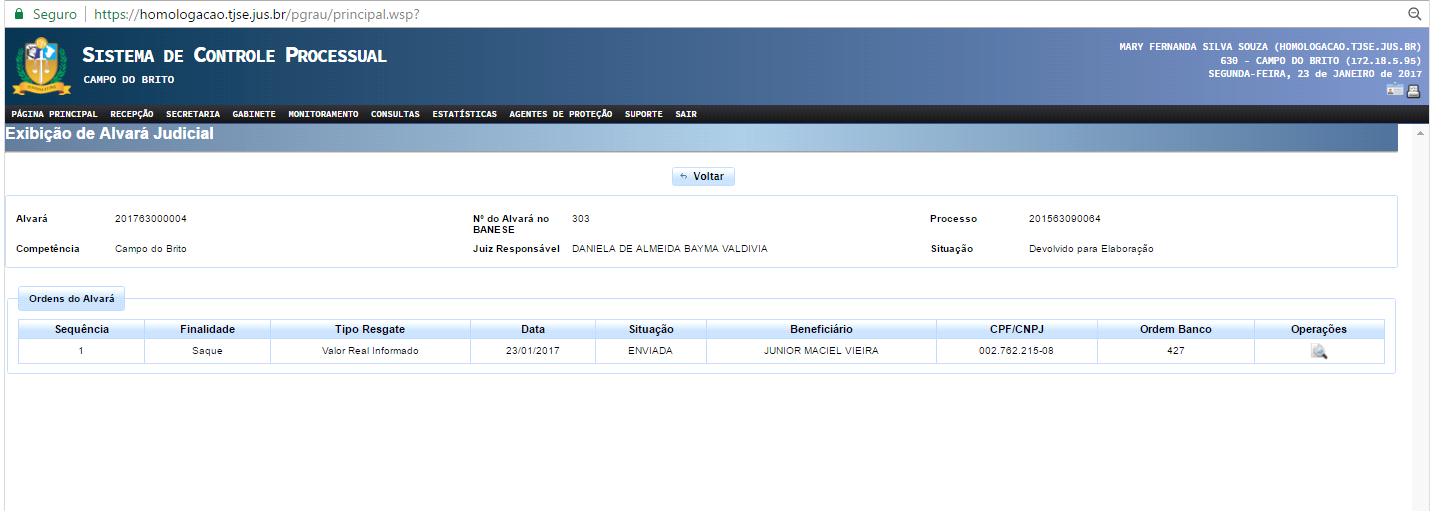Click the court coat of arms logo
The height and width of the screenshot is (511, 1431).
[41, 66]
